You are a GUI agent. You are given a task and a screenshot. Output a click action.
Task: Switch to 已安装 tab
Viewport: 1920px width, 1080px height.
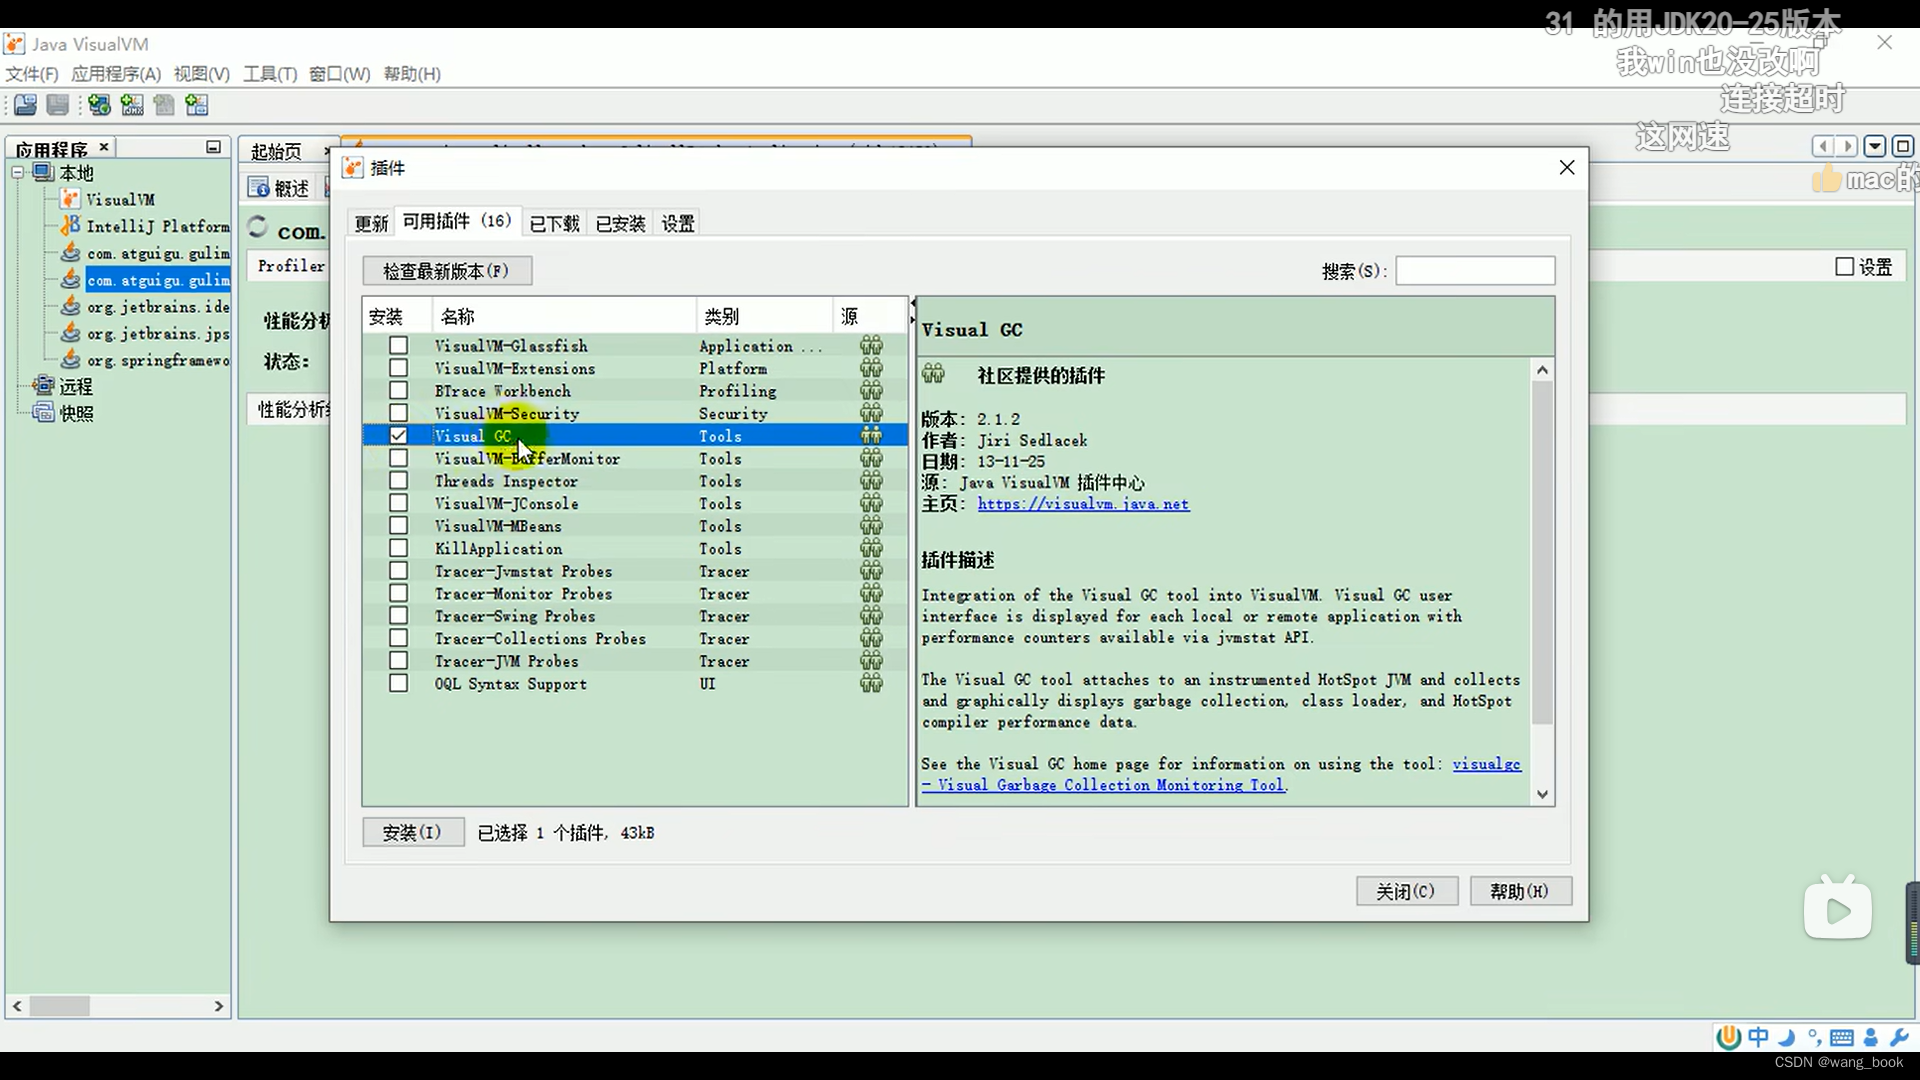pyautogui.click(x=620, y=224)
